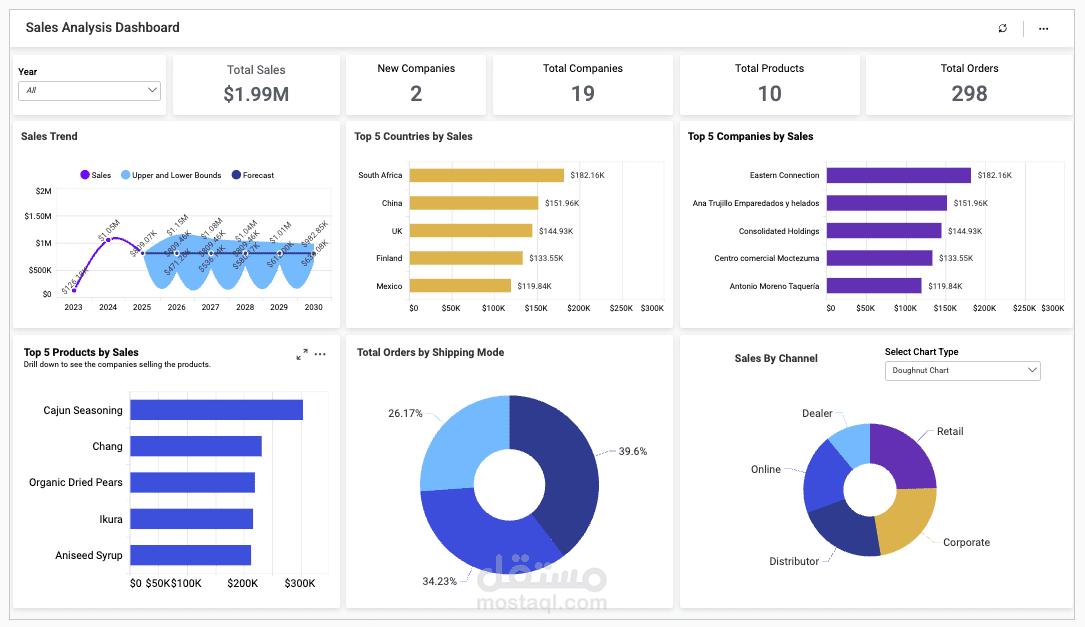Click the 26.17% shipping mode slice
Screen dimensions: 1085x627
[x=460, y=443]
